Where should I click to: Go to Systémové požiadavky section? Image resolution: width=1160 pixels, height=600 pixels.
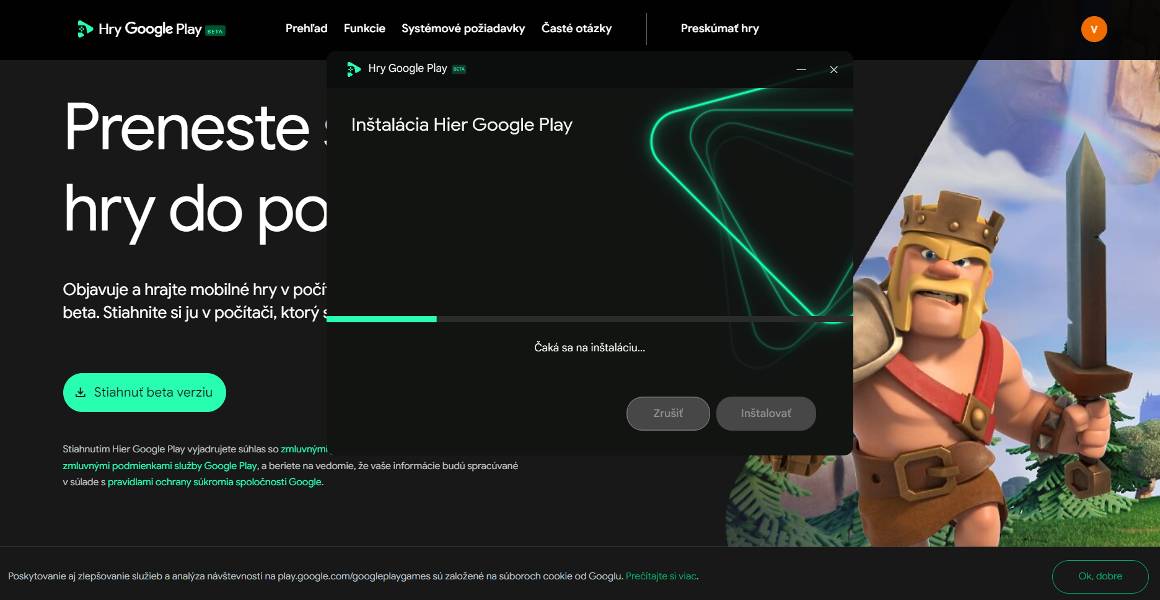coord(463,28)
